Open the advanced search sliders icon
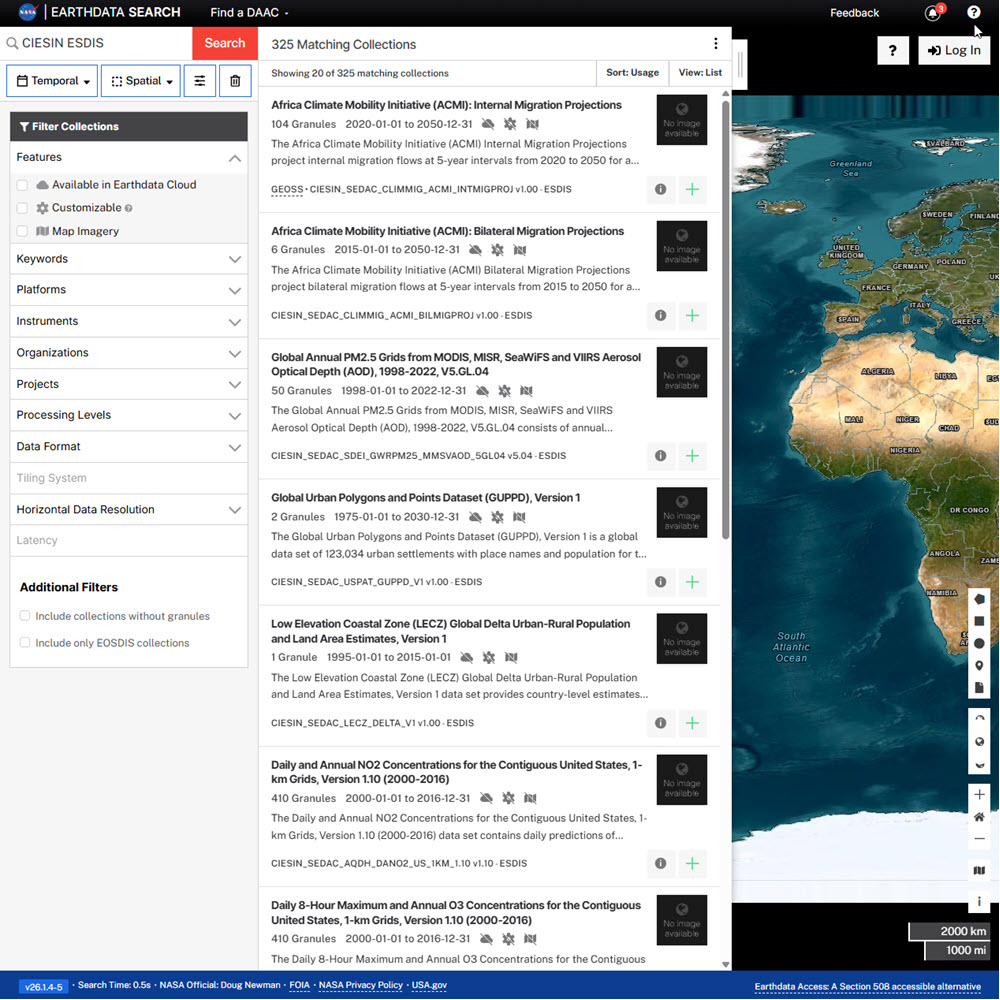 (200, 81)
